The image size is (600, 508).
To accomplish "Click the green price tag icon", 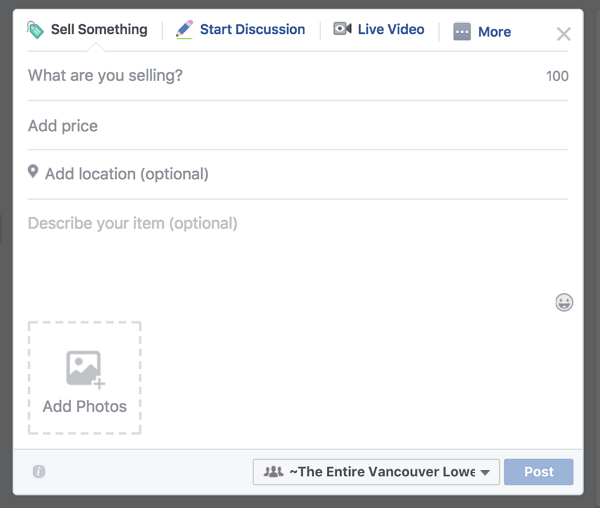I will (35, 30).
